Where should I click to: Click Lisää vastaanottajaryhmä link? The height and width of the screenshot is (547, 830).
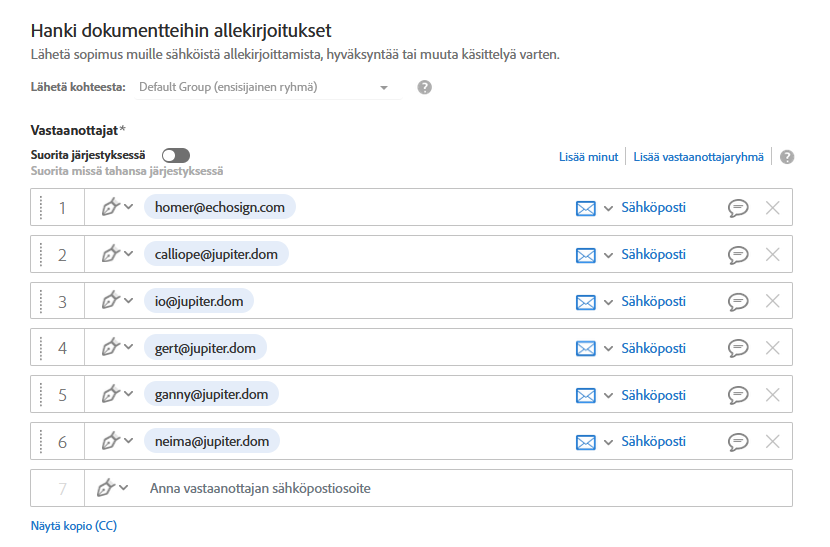point(698,157)
